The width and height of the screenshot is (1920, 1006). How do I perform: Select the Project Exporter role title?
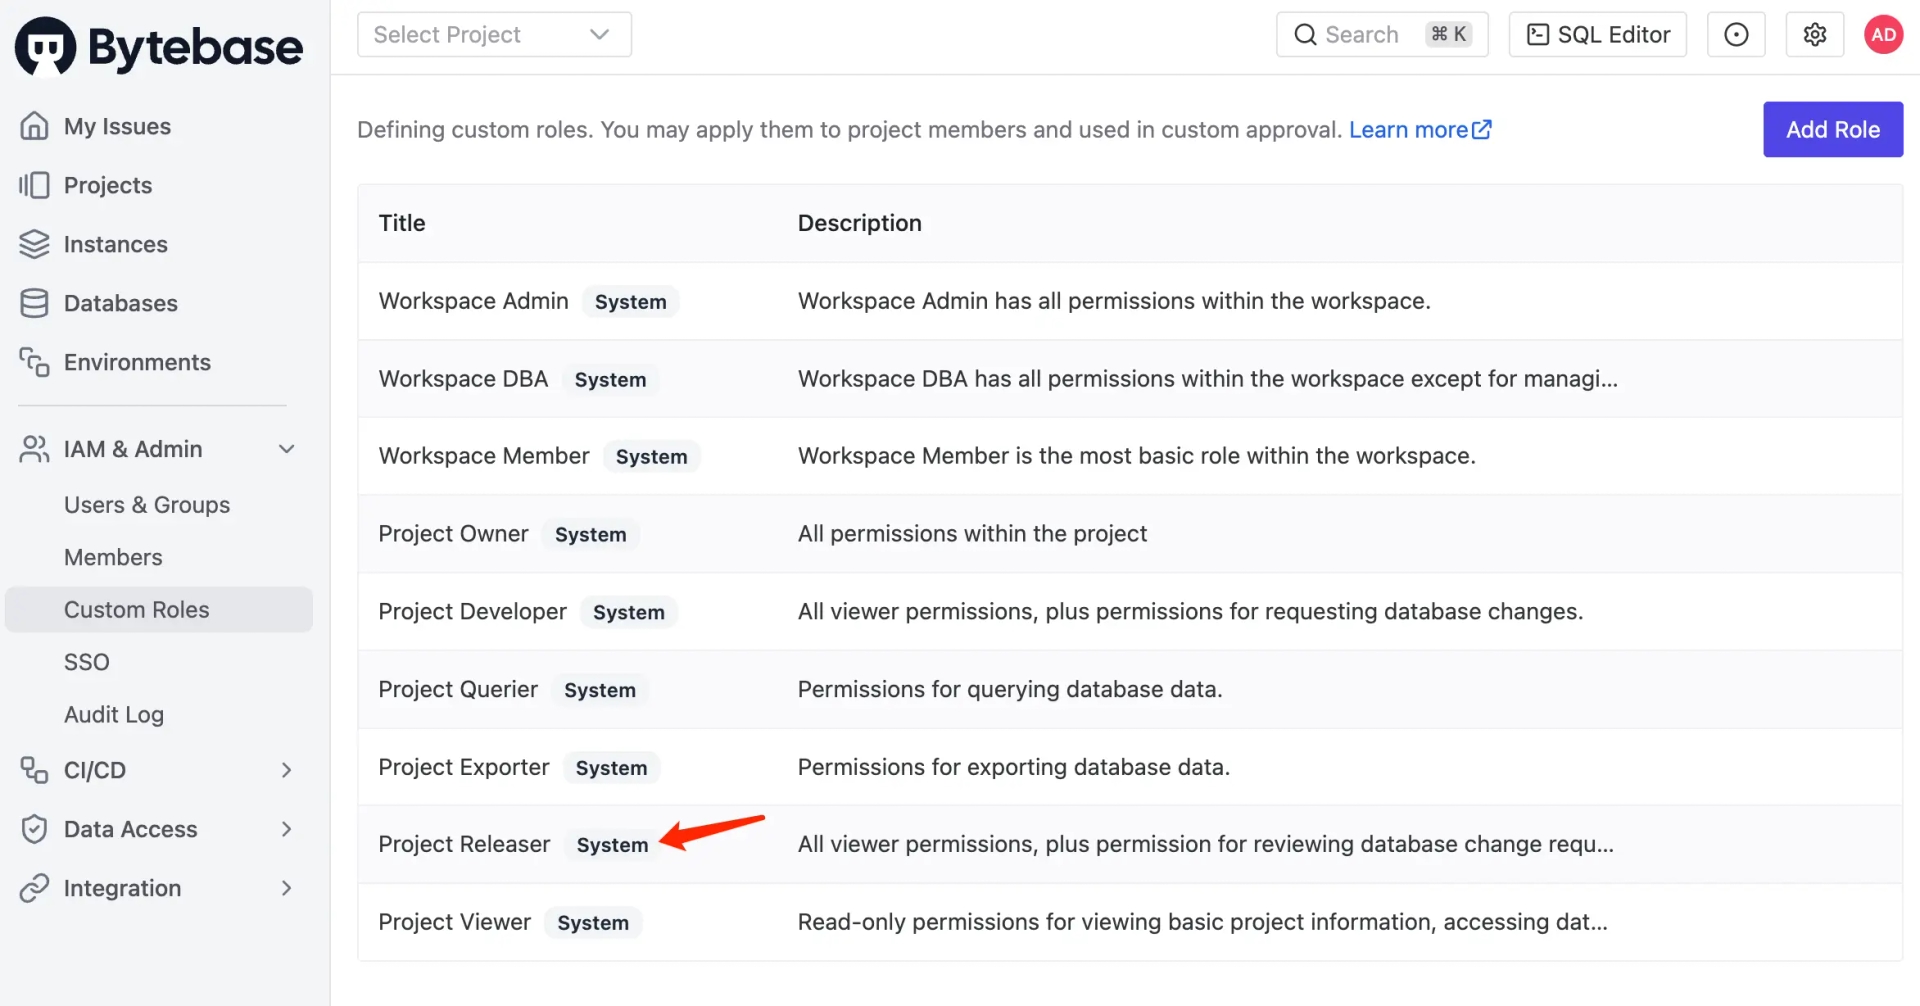464,767
